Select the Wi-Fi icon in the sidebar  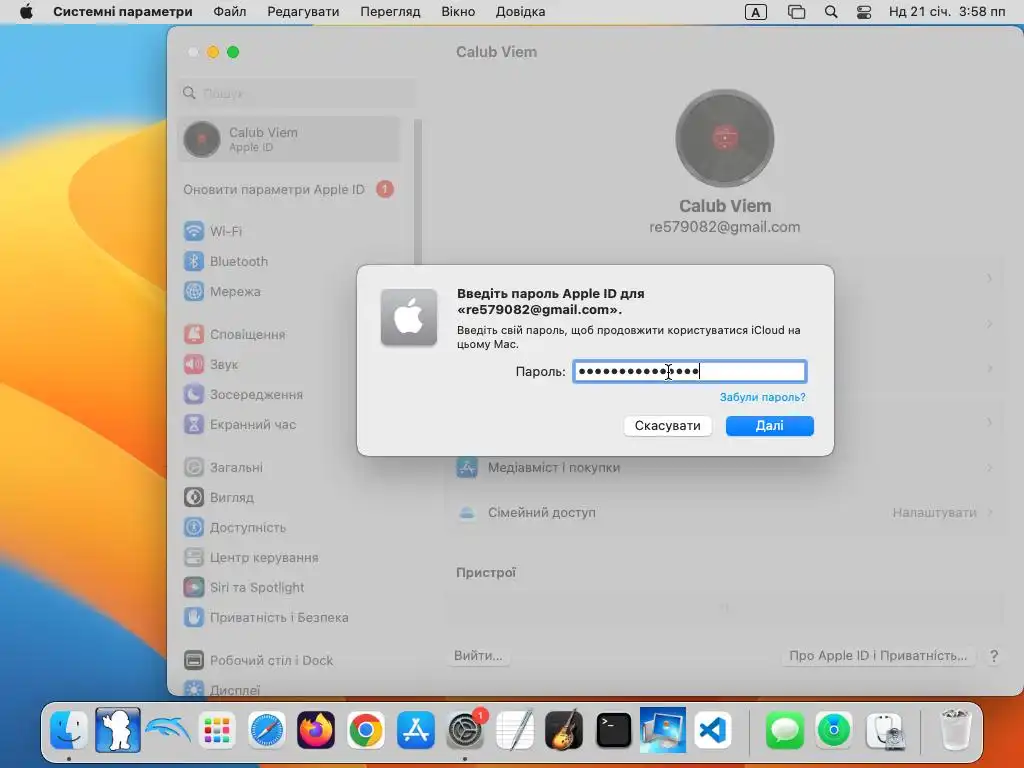[193, 231]
